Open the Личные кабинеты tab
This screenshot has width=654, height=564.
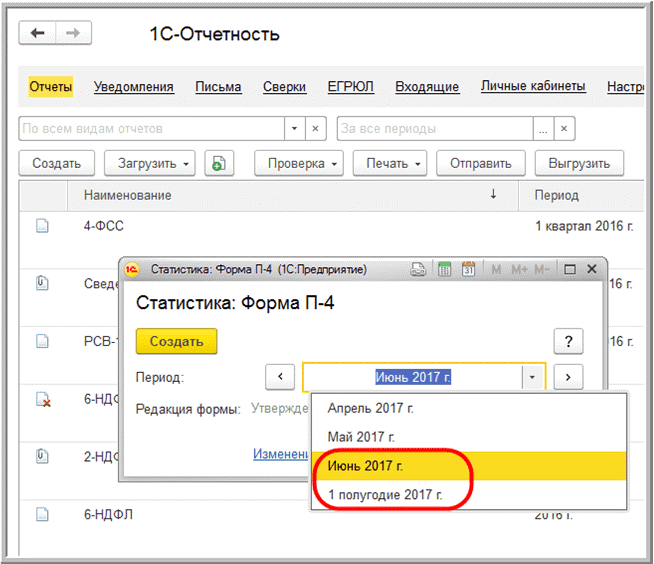coord(532,87)
